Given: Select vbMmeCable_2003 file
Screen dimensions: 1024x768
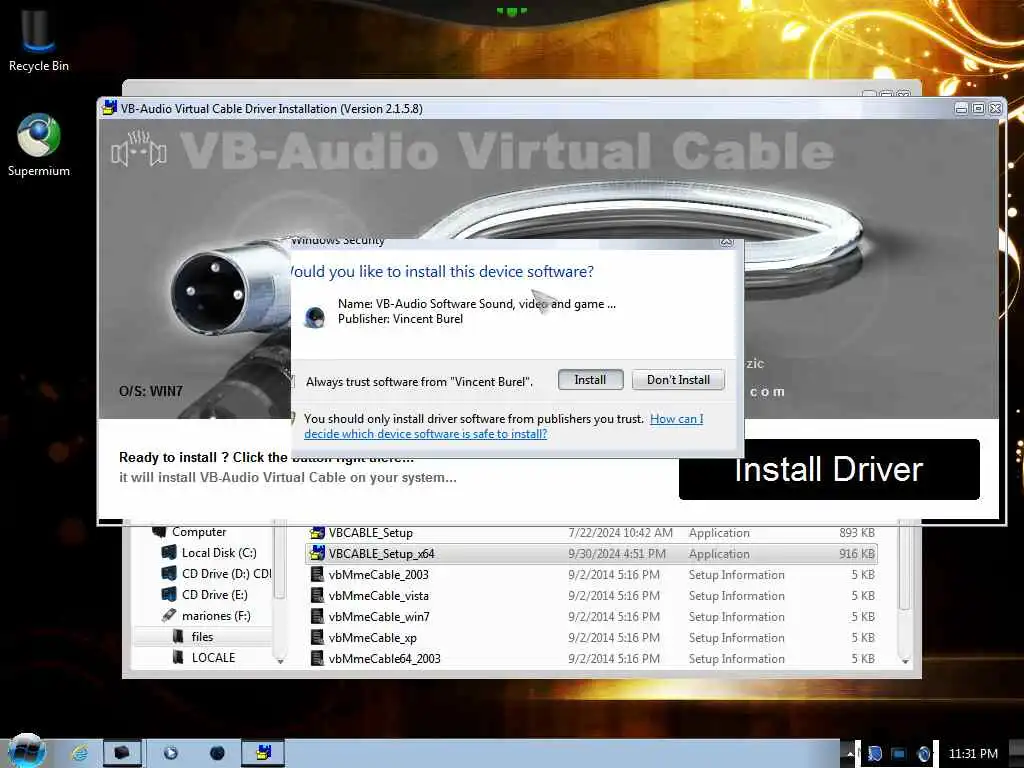Looking at the screenshot, I should [591, 575].
